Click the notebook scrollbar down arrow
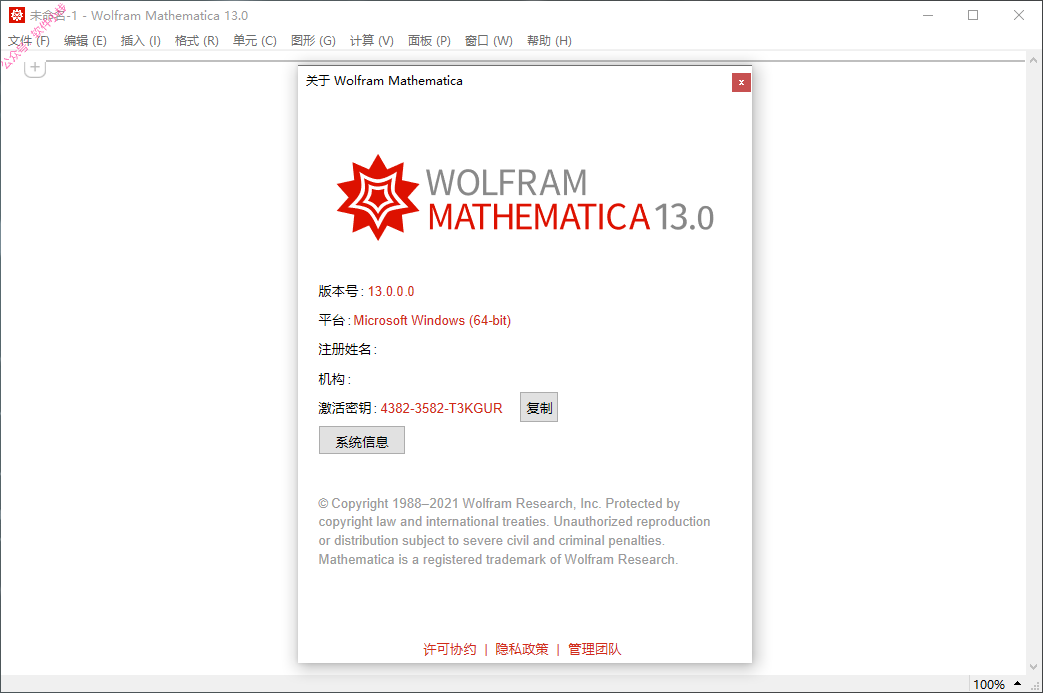The height and width of the screenshot is (693, 1043). coord(1033,666)
